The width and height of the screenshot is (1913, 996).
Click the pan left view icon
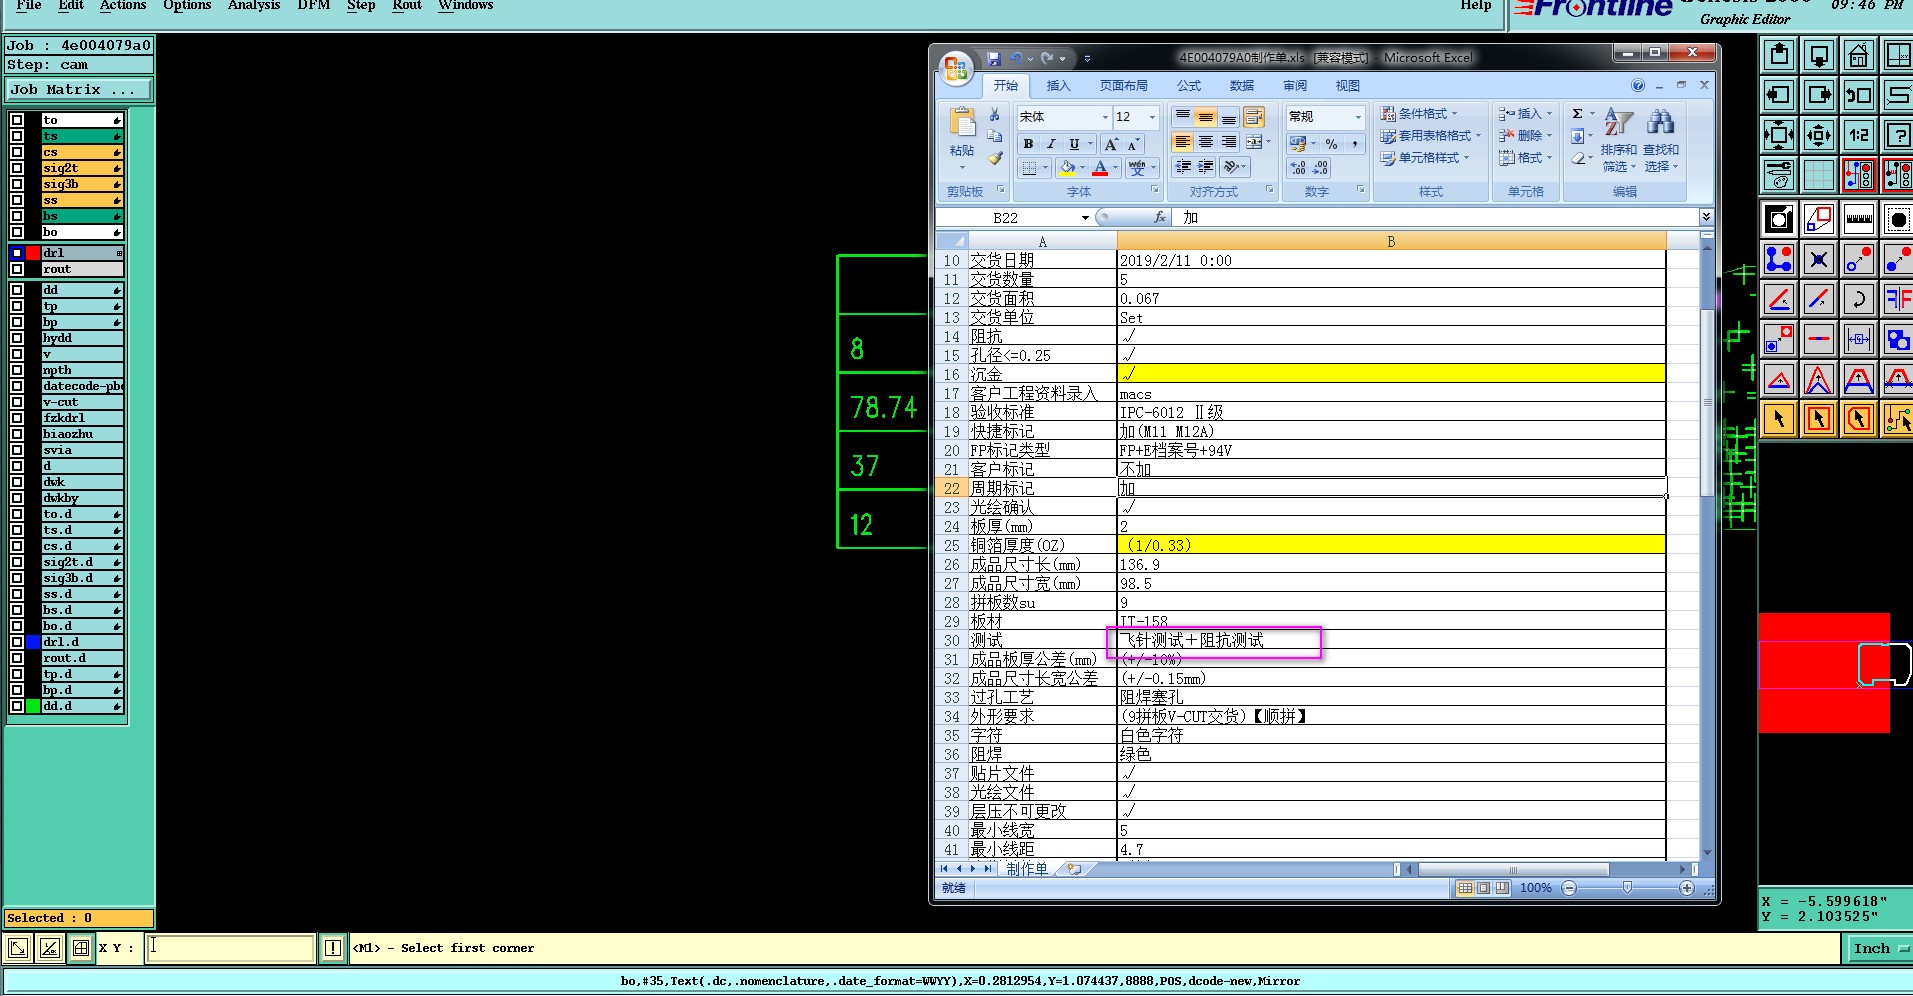[x=1779, y=95]
